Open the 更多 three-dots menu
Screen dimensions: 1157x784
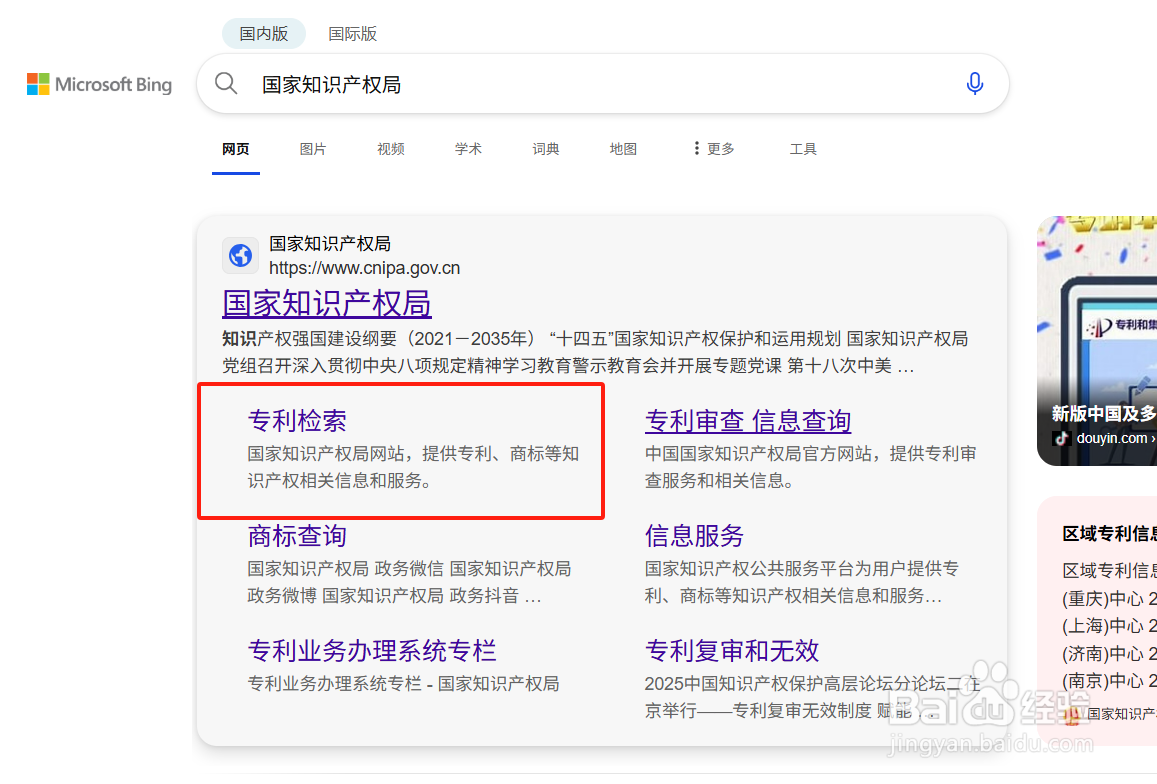714,148
